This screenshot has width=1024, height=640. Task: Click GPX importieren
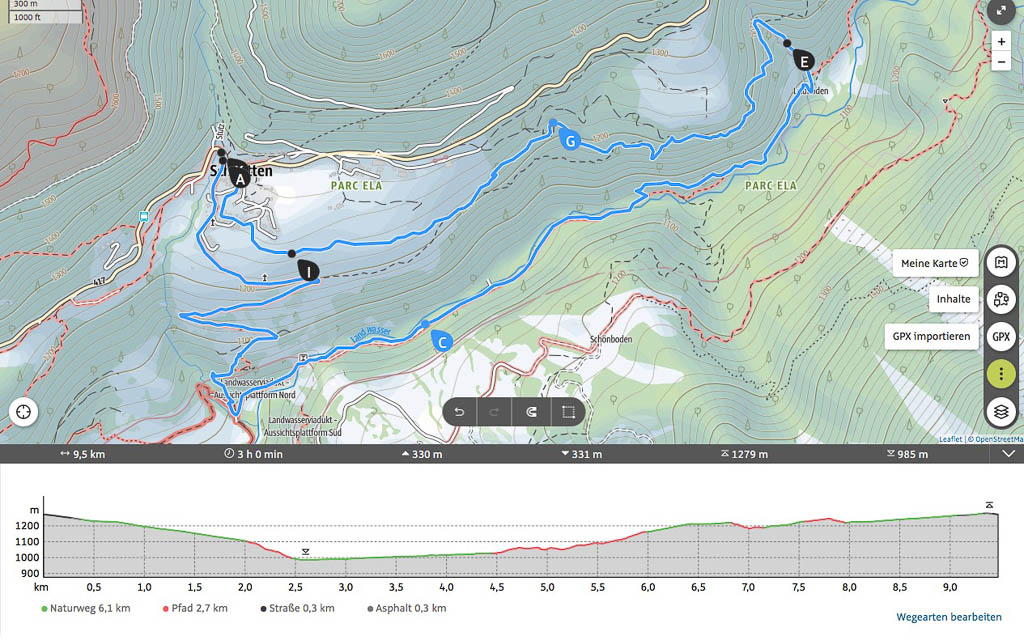(930, 337)
